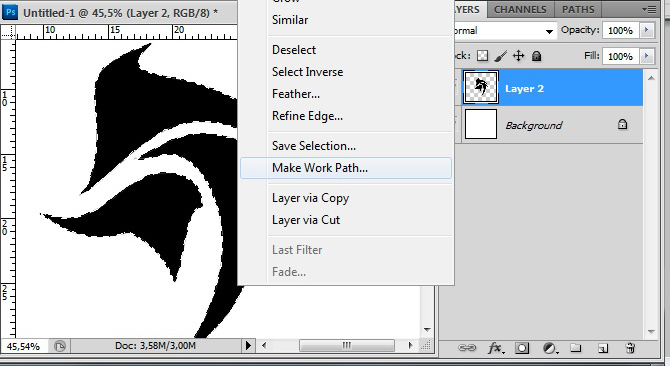Click the horizontal scrollbar left arrow

coord(264,345)
